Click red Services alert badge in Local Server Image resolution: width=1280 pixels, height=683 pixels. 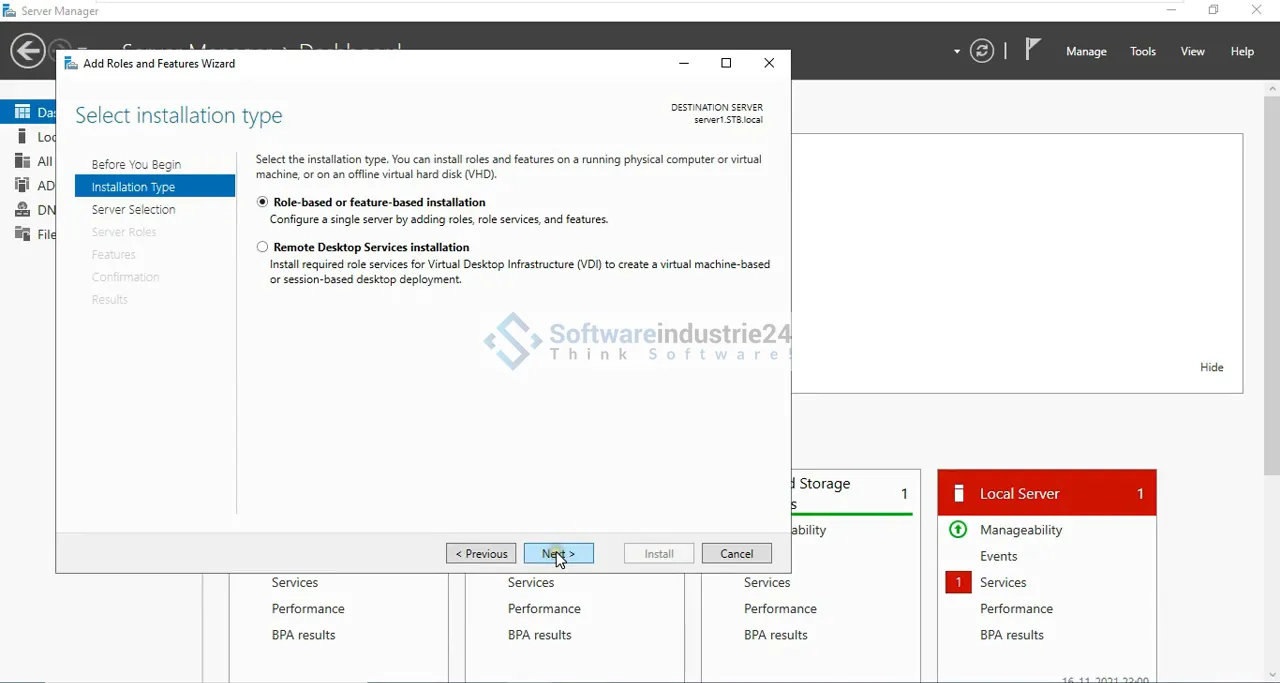point(958,582)
